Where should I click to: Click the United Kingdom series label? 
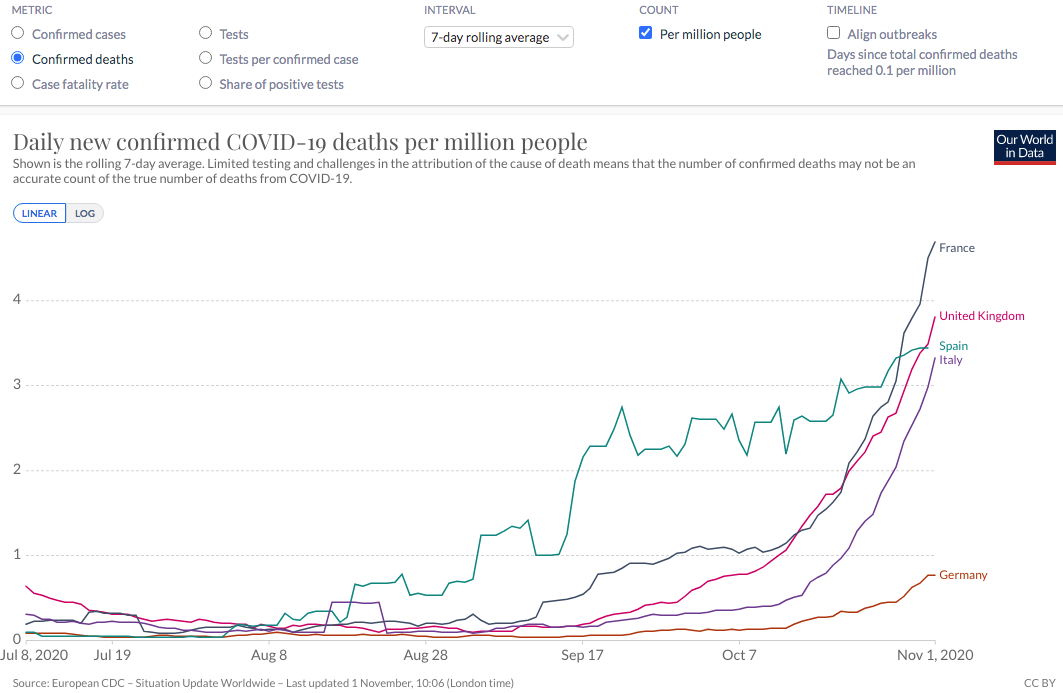coord(981,316)
